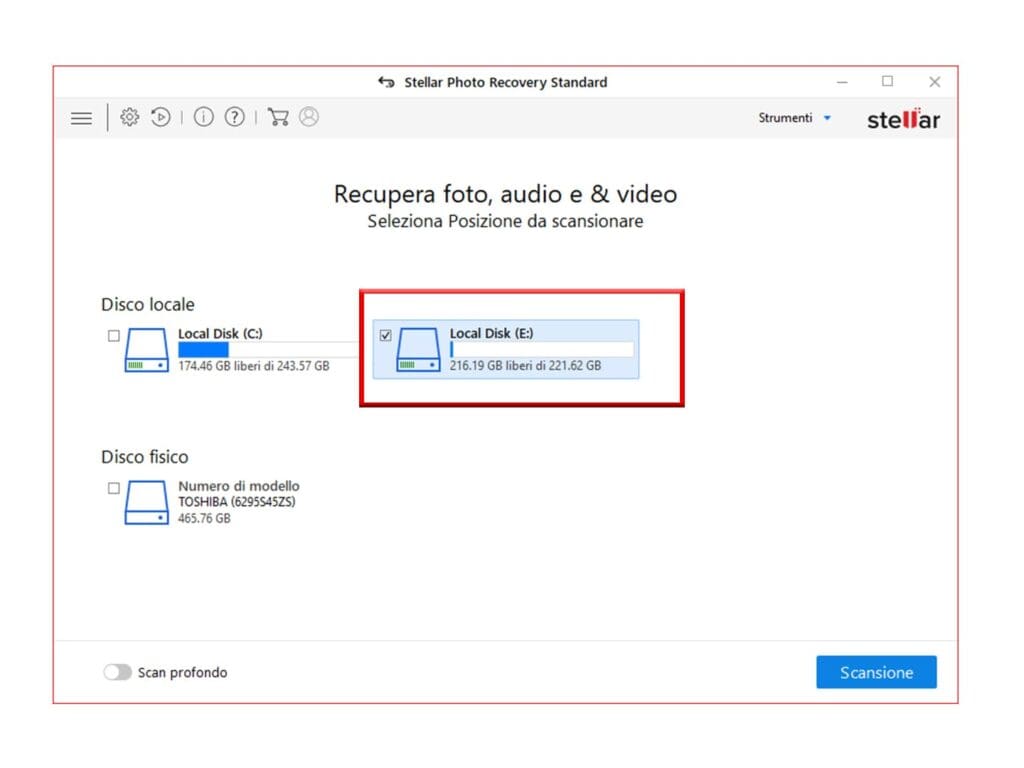Click the 'Numero di modello' label
The image size is (1024, 768).
[239, 487]
